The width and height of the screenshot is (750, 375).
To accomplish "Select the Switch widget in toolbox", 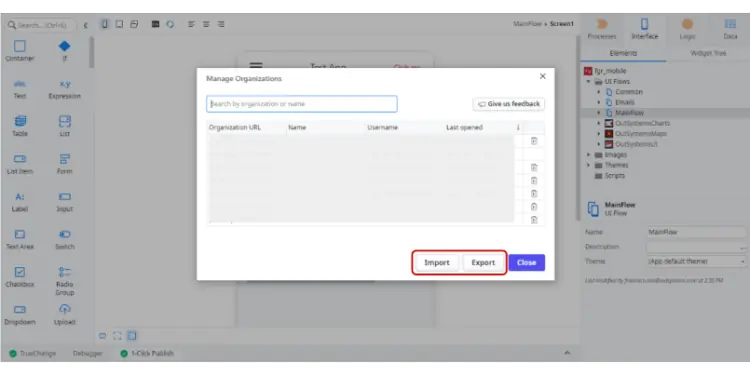I will point(65,234).
